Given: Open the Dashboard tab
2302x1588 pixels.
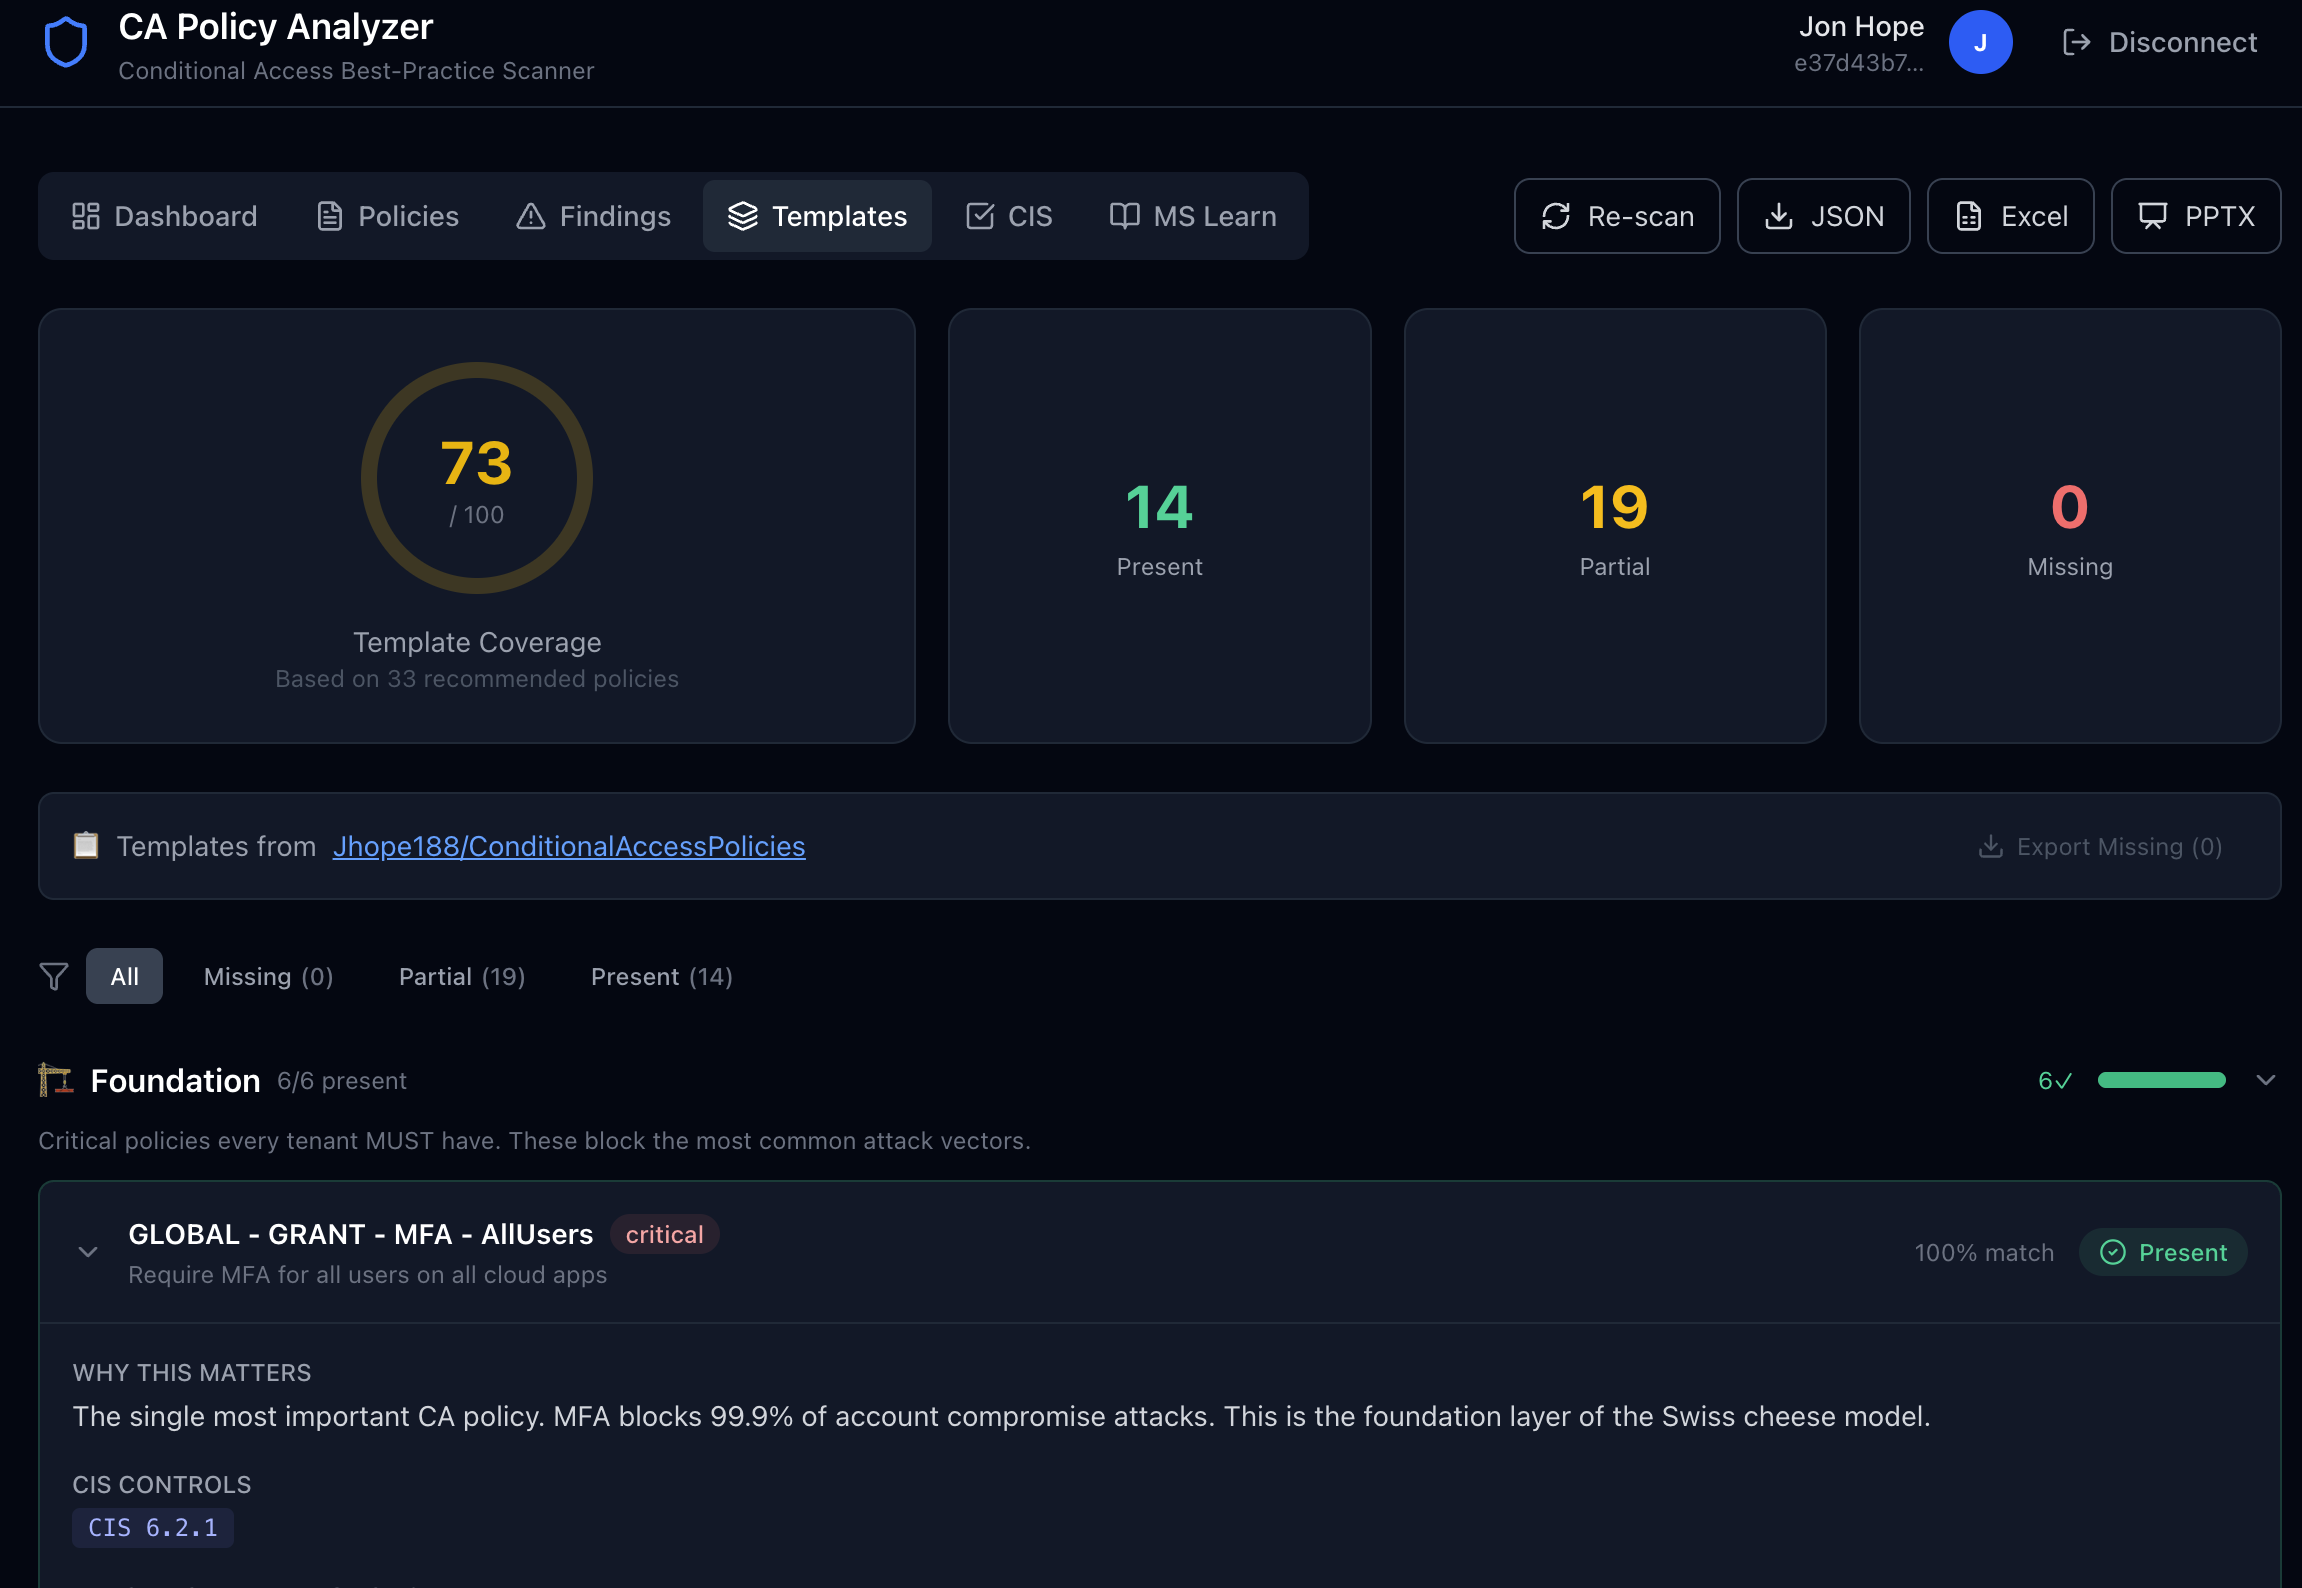Looking at the screenshot, I should pyautogui.click(x=165, y=216).
